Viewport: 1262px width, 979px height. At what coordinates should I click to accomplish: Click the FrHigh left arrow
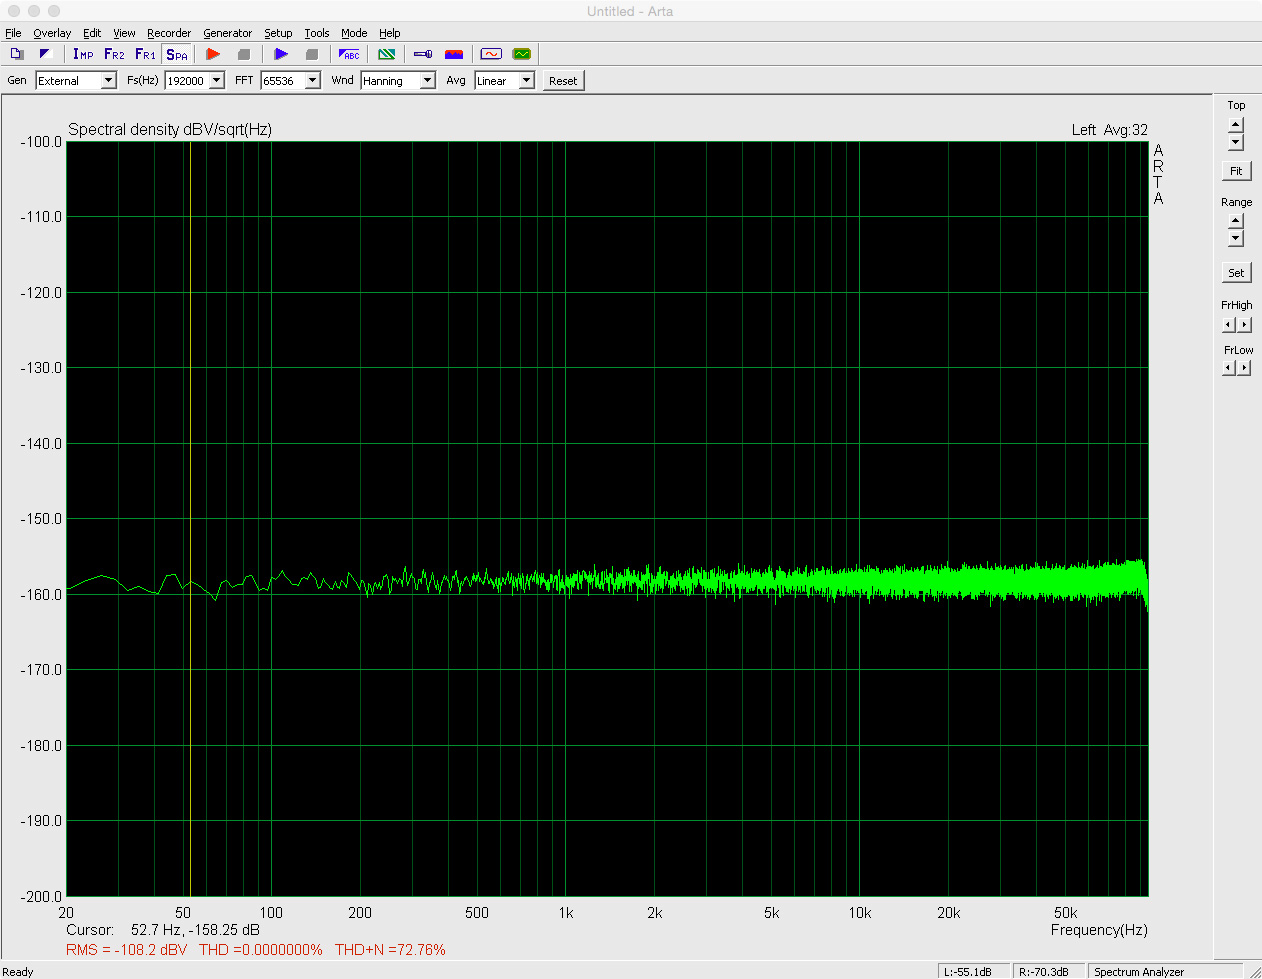(x=1229, y=325)
